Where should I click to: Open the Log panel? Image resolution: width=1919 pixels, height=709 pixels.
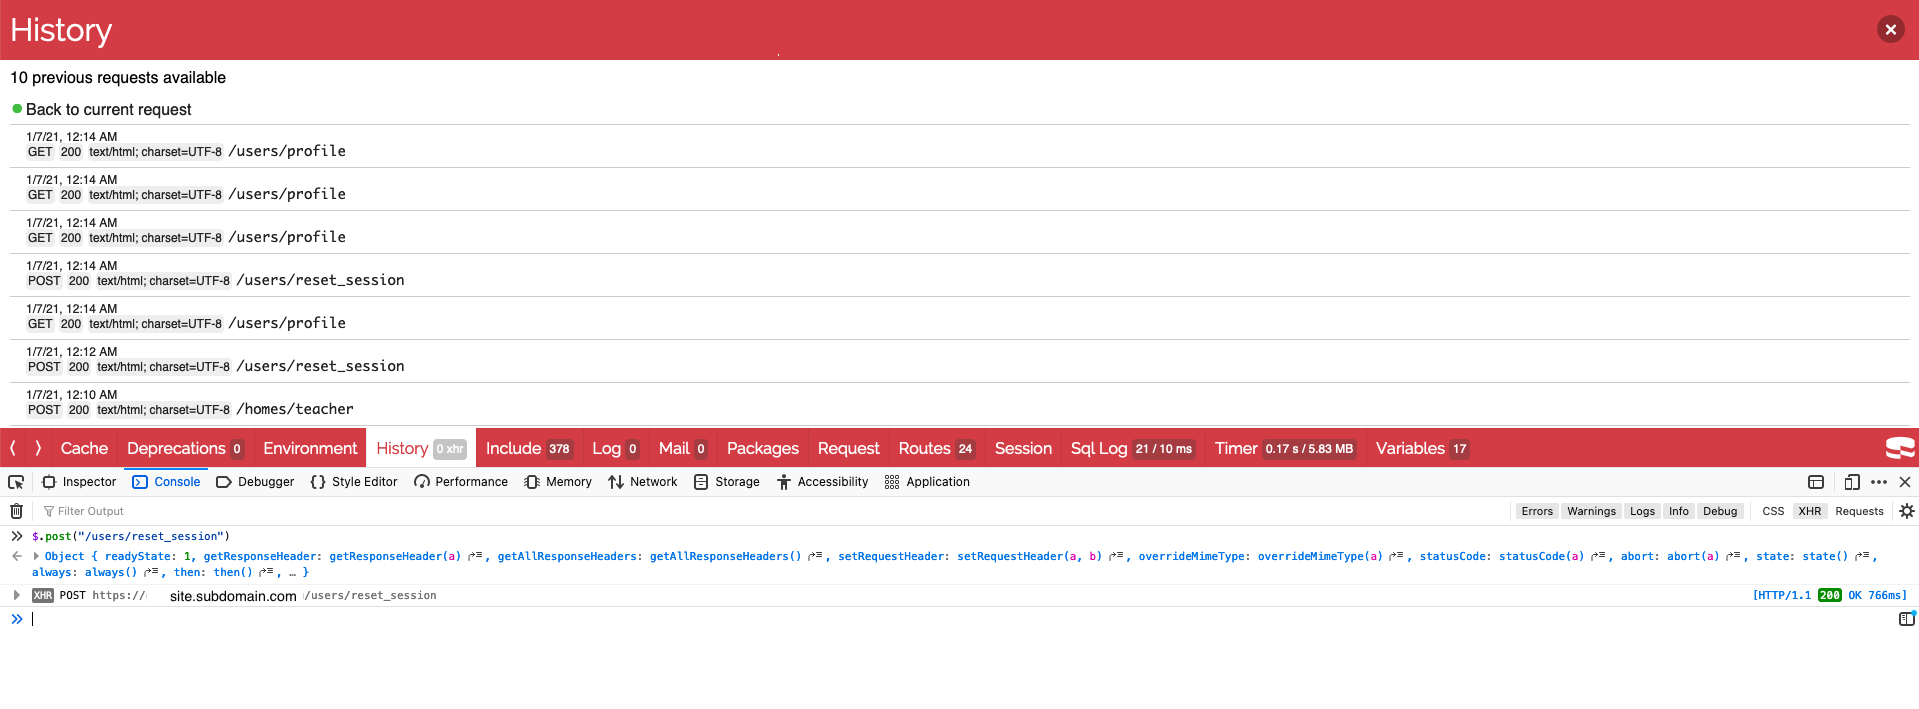615,448
